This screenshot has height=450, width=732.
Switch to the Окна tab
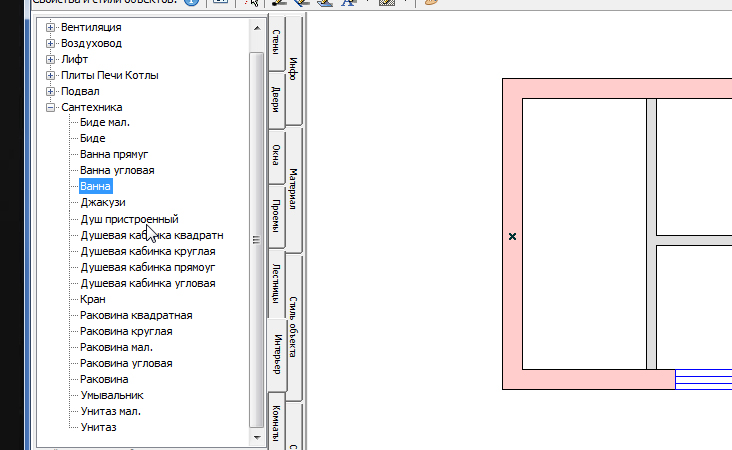[275, 155]
